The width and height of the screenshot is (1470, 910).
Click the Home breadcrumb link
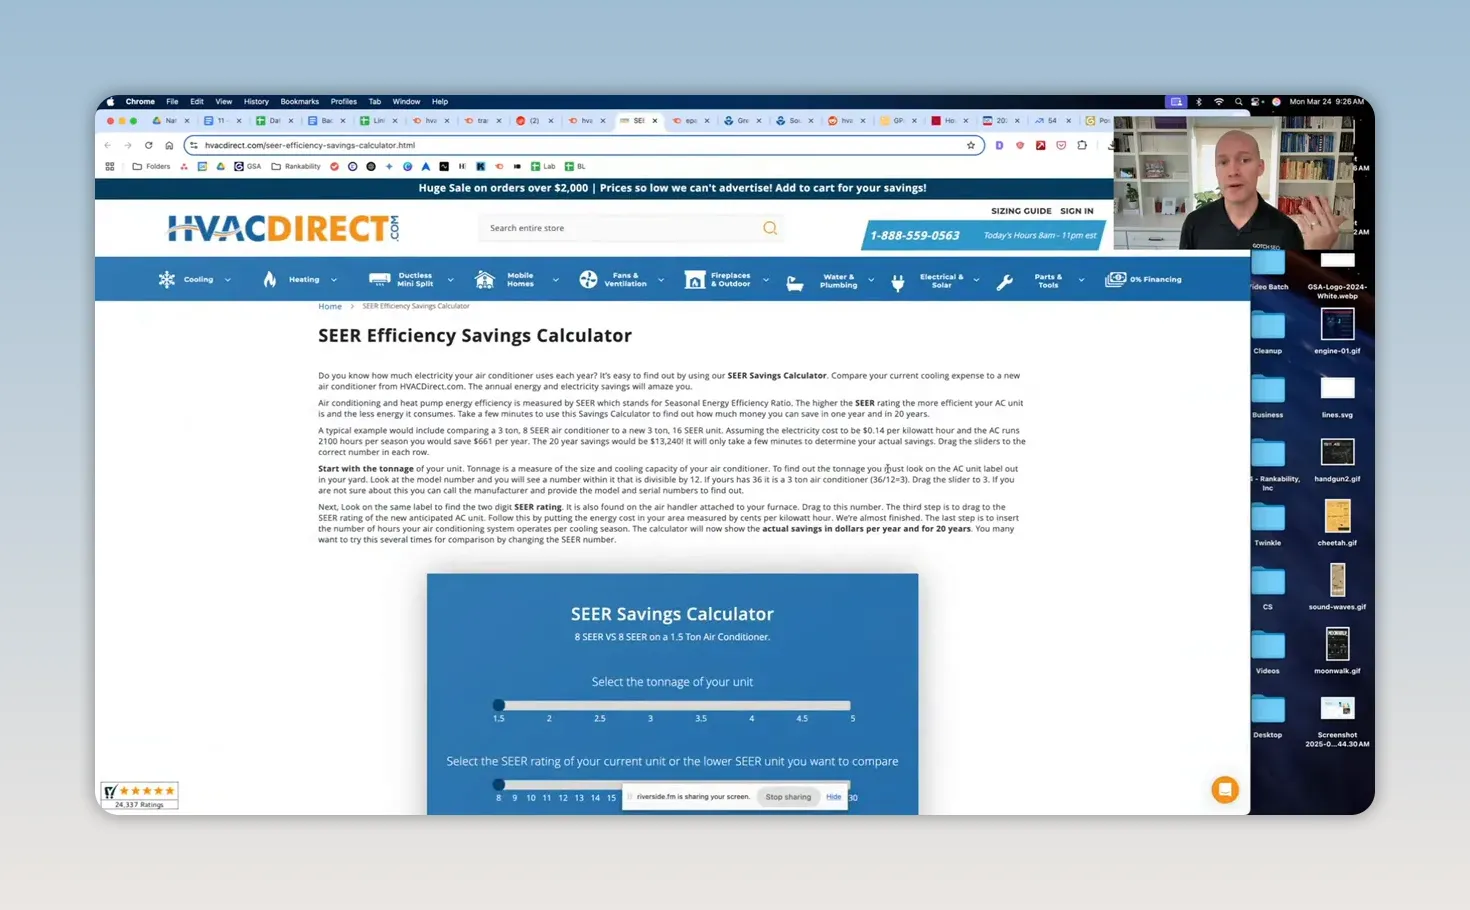(330, 306)
